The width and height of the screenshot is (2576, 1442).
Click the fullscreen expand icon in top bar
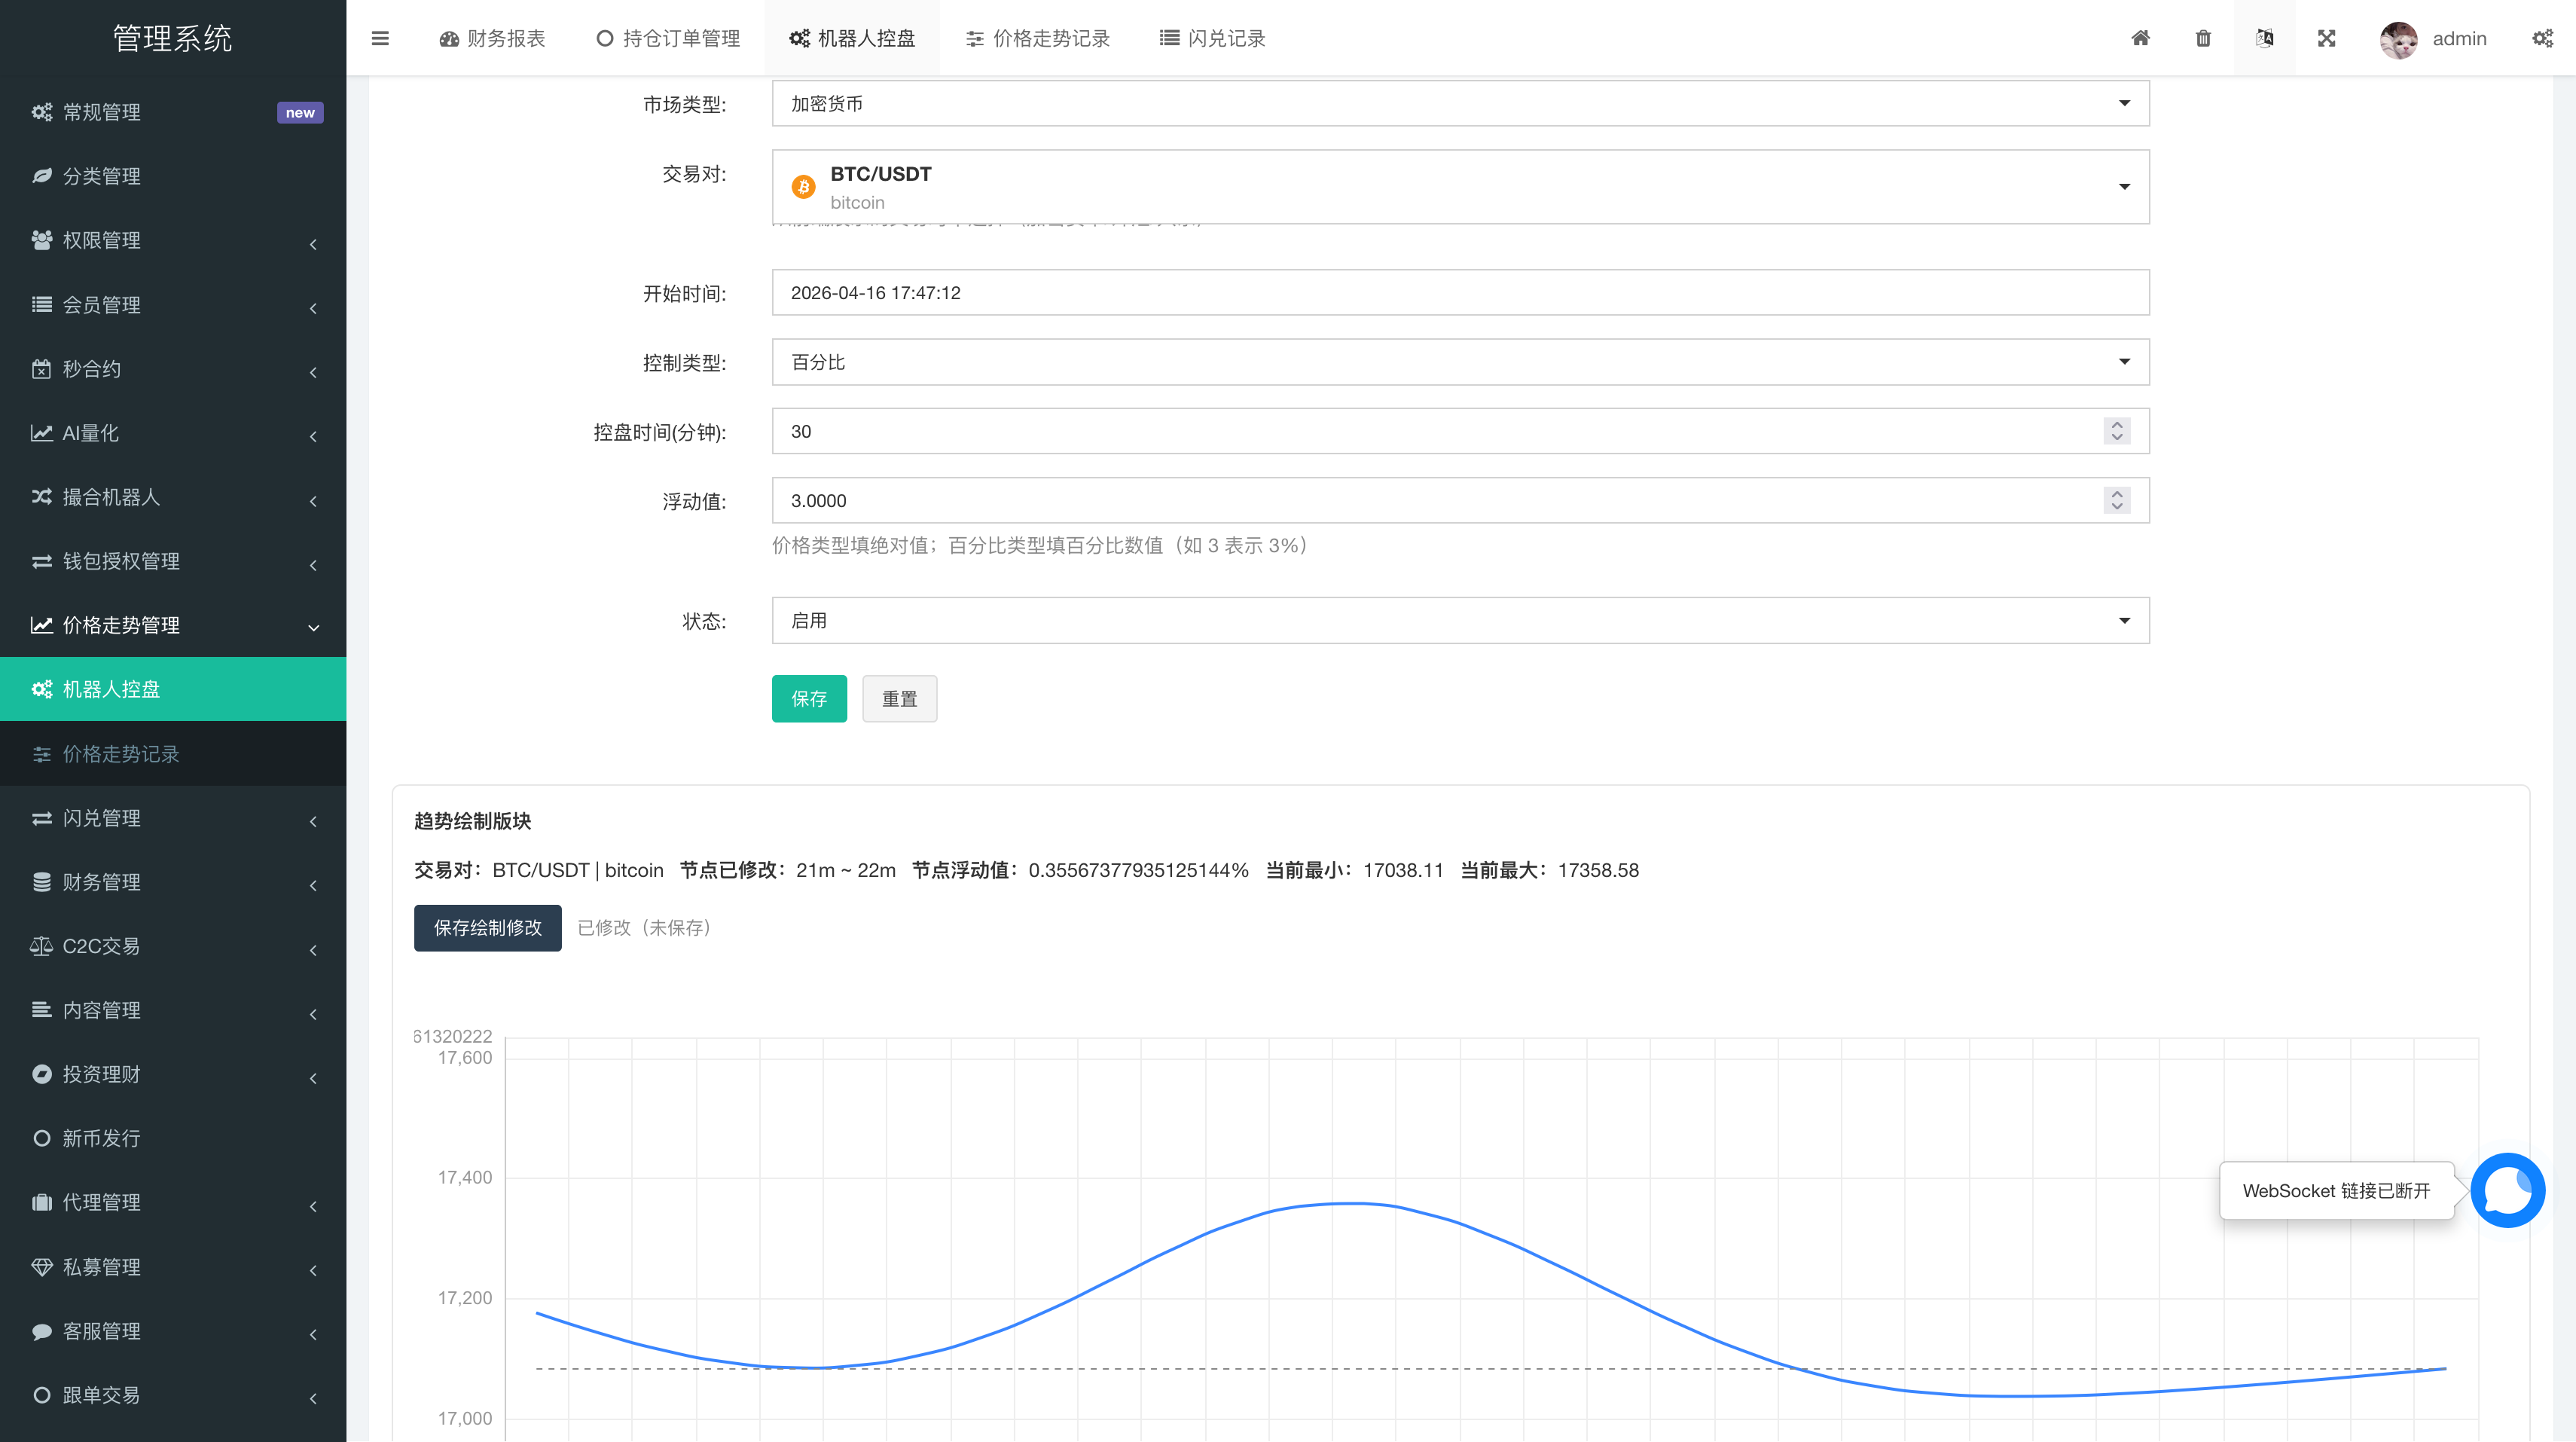(x=2327, y=38)
